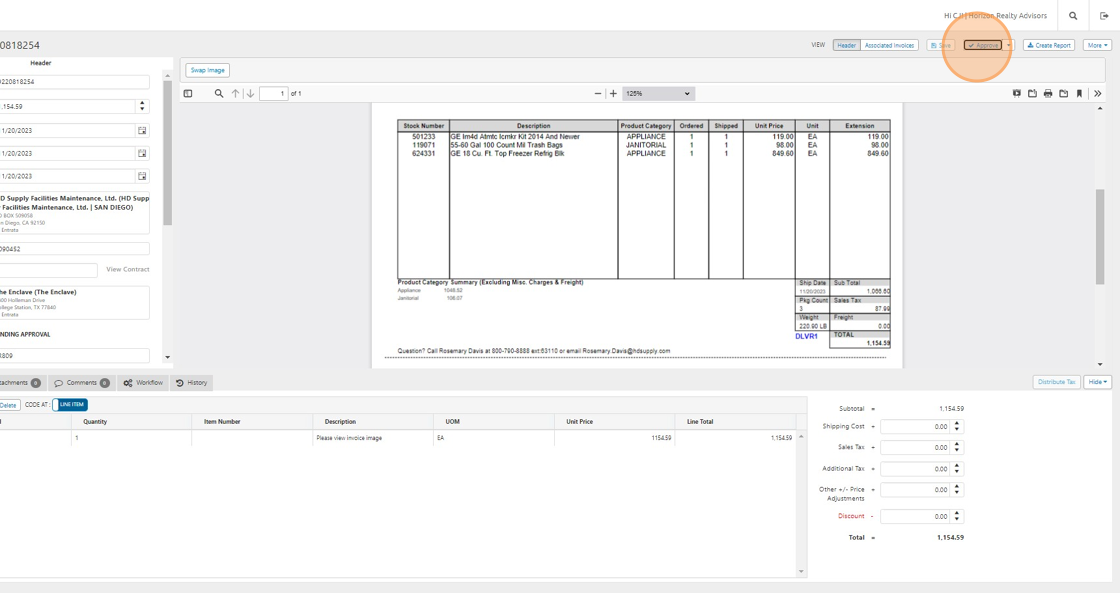1120x593 pixels.
Task: Print the invoice image
Action: (1048, 94)
